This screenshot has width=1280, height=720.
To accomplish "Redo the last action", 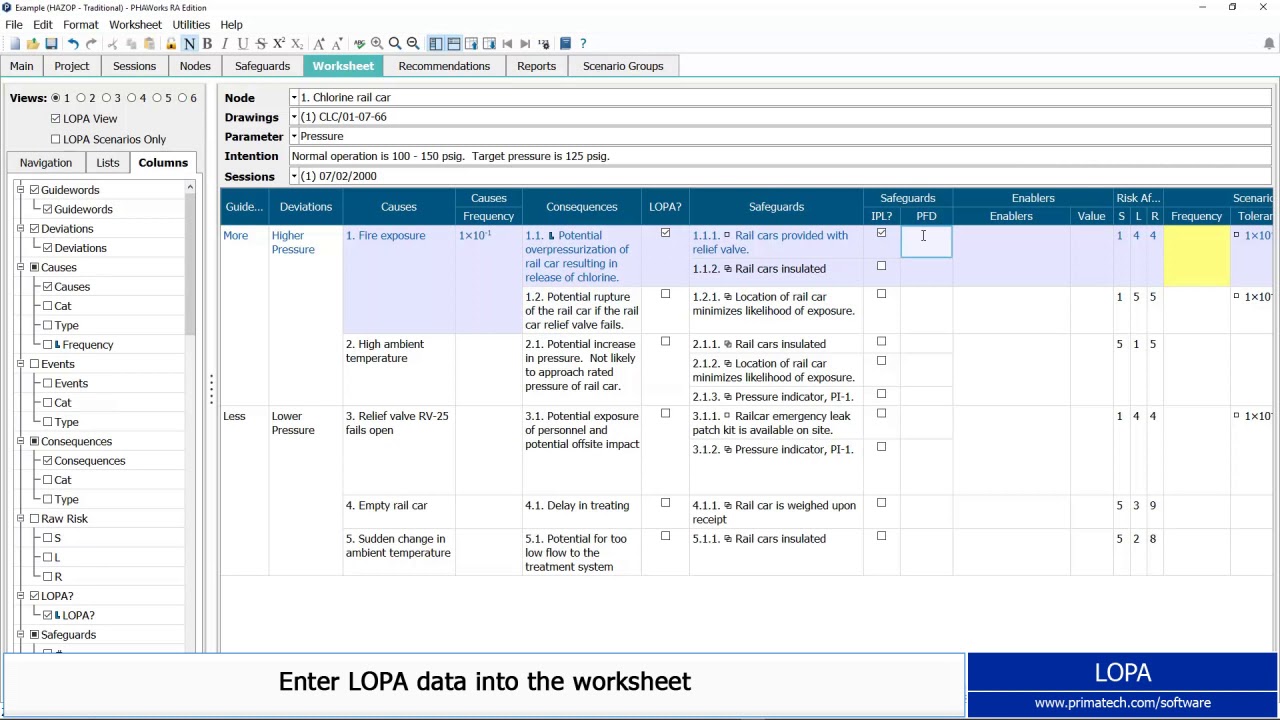I will point(91,44).
